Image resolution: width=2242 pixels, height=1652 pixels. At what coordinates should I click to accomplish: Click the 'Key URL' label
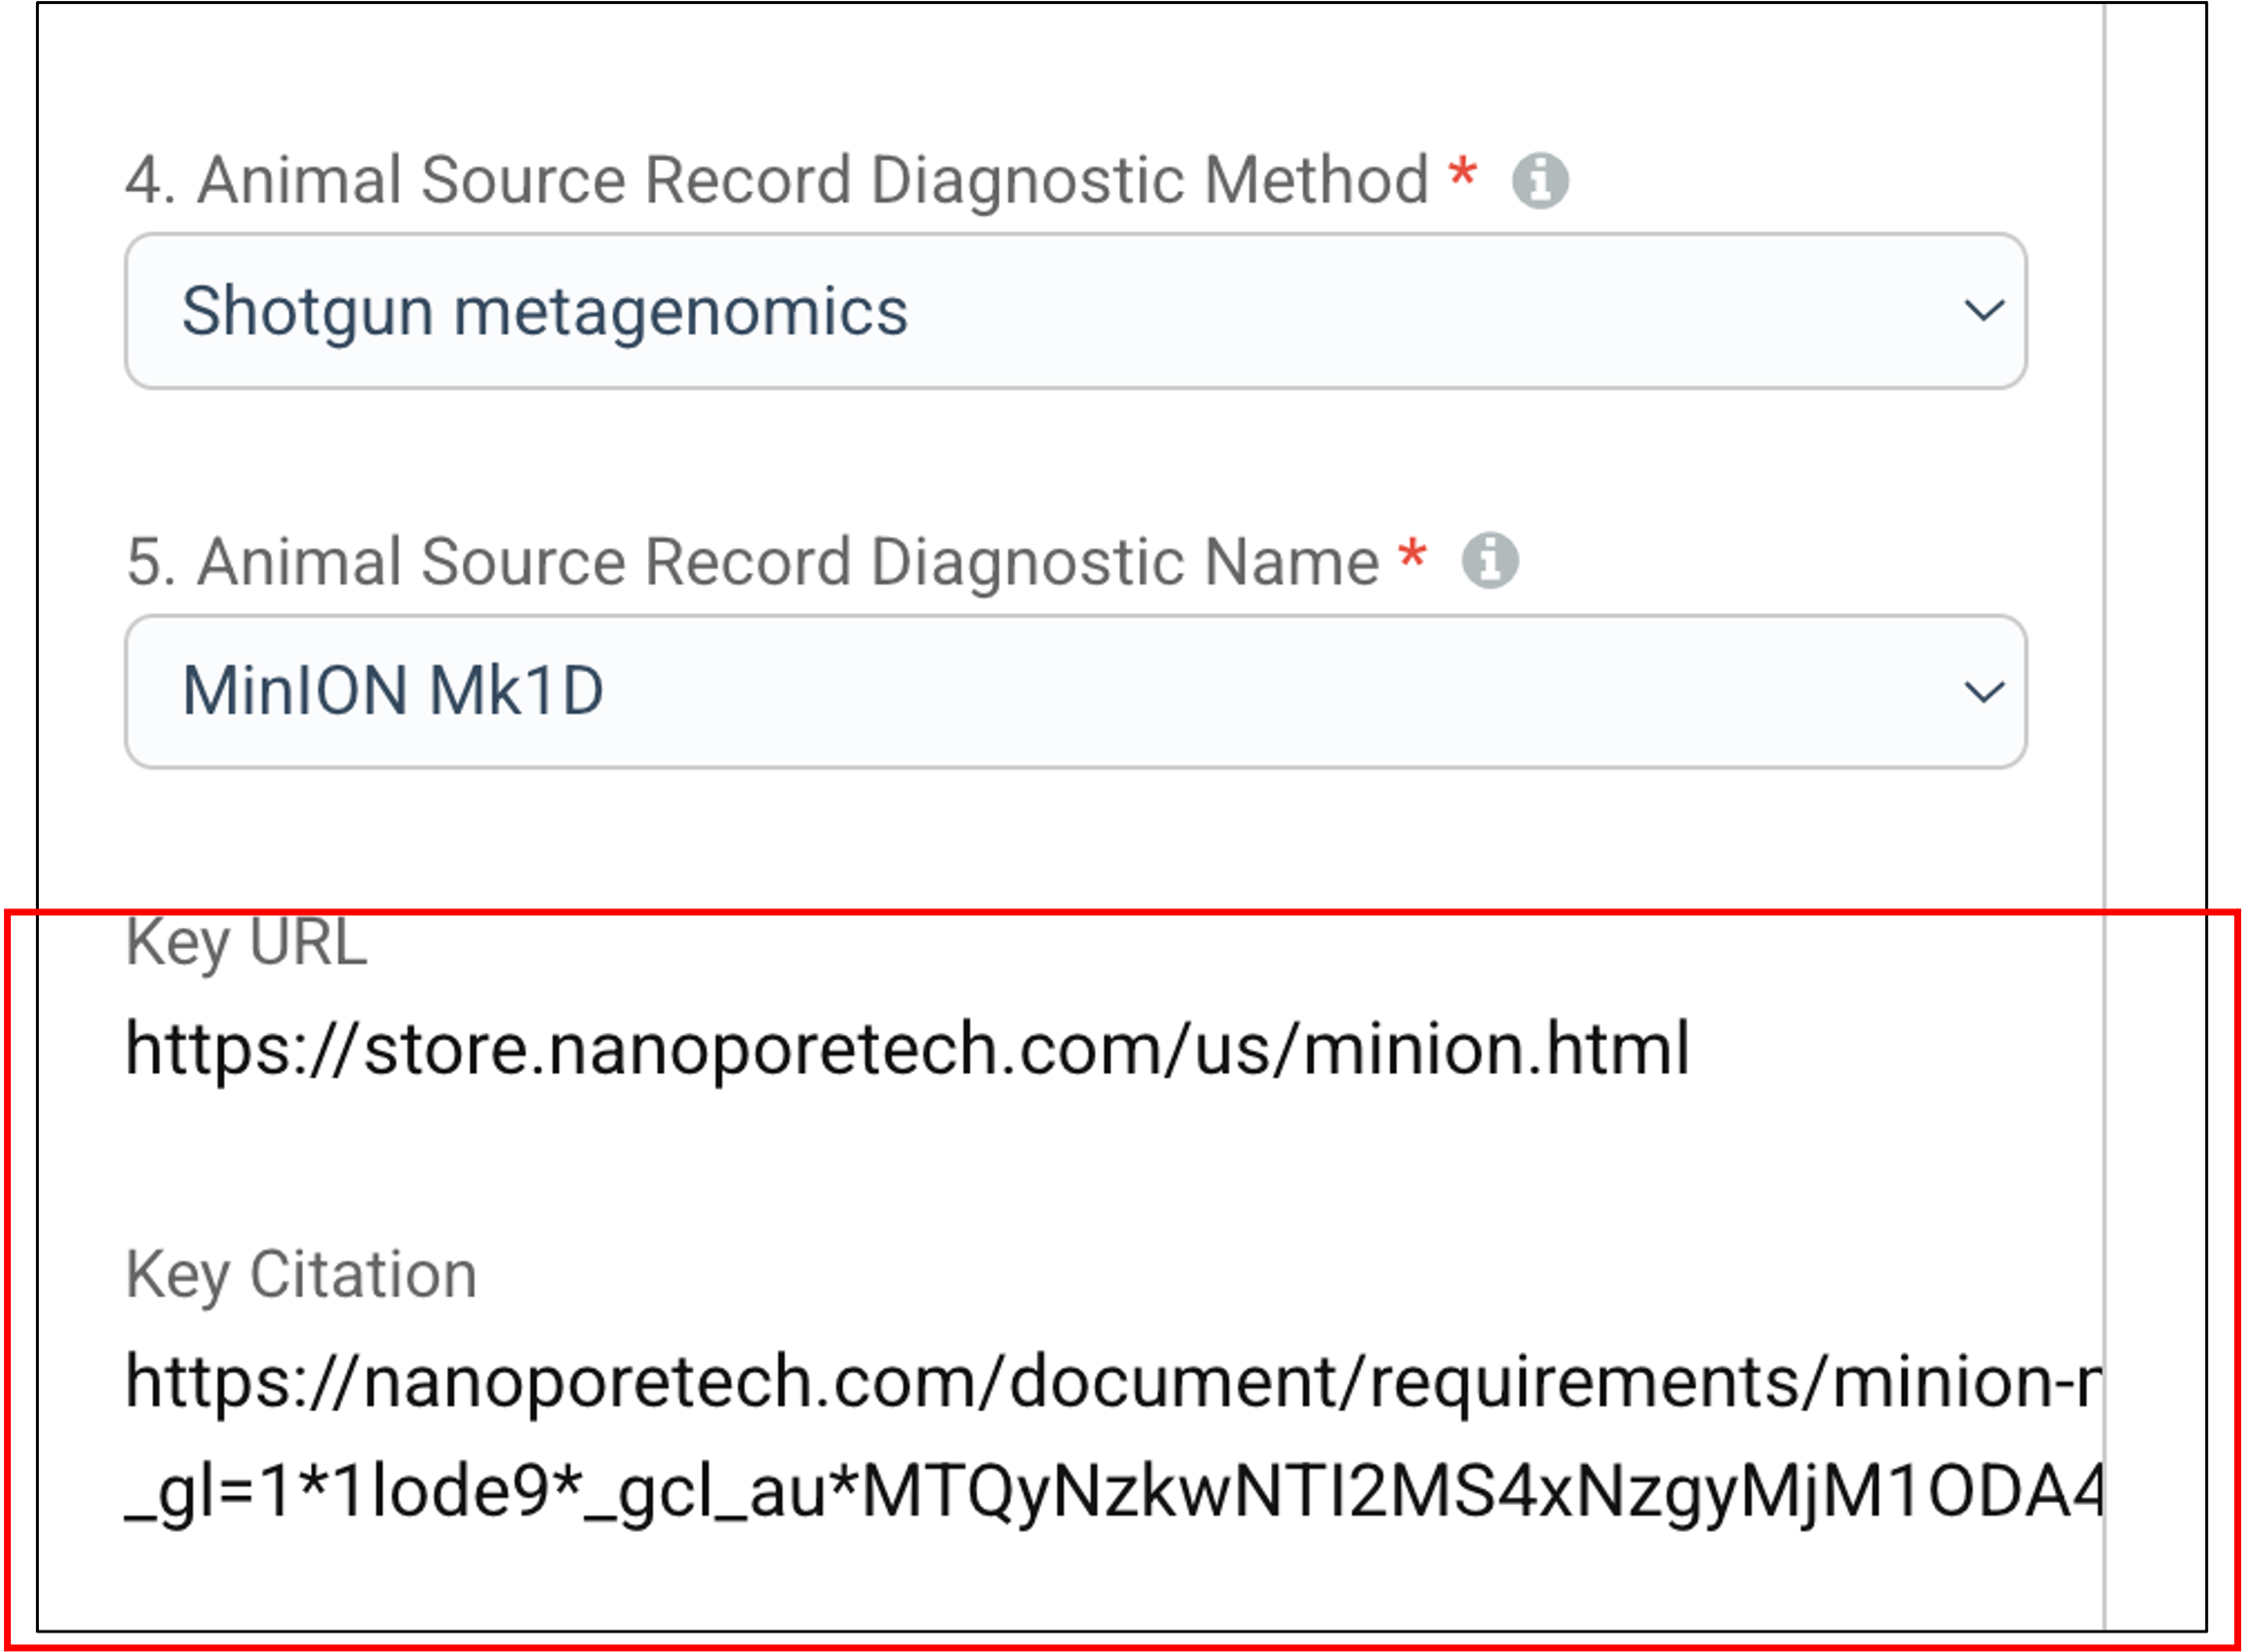click(246, 943)
